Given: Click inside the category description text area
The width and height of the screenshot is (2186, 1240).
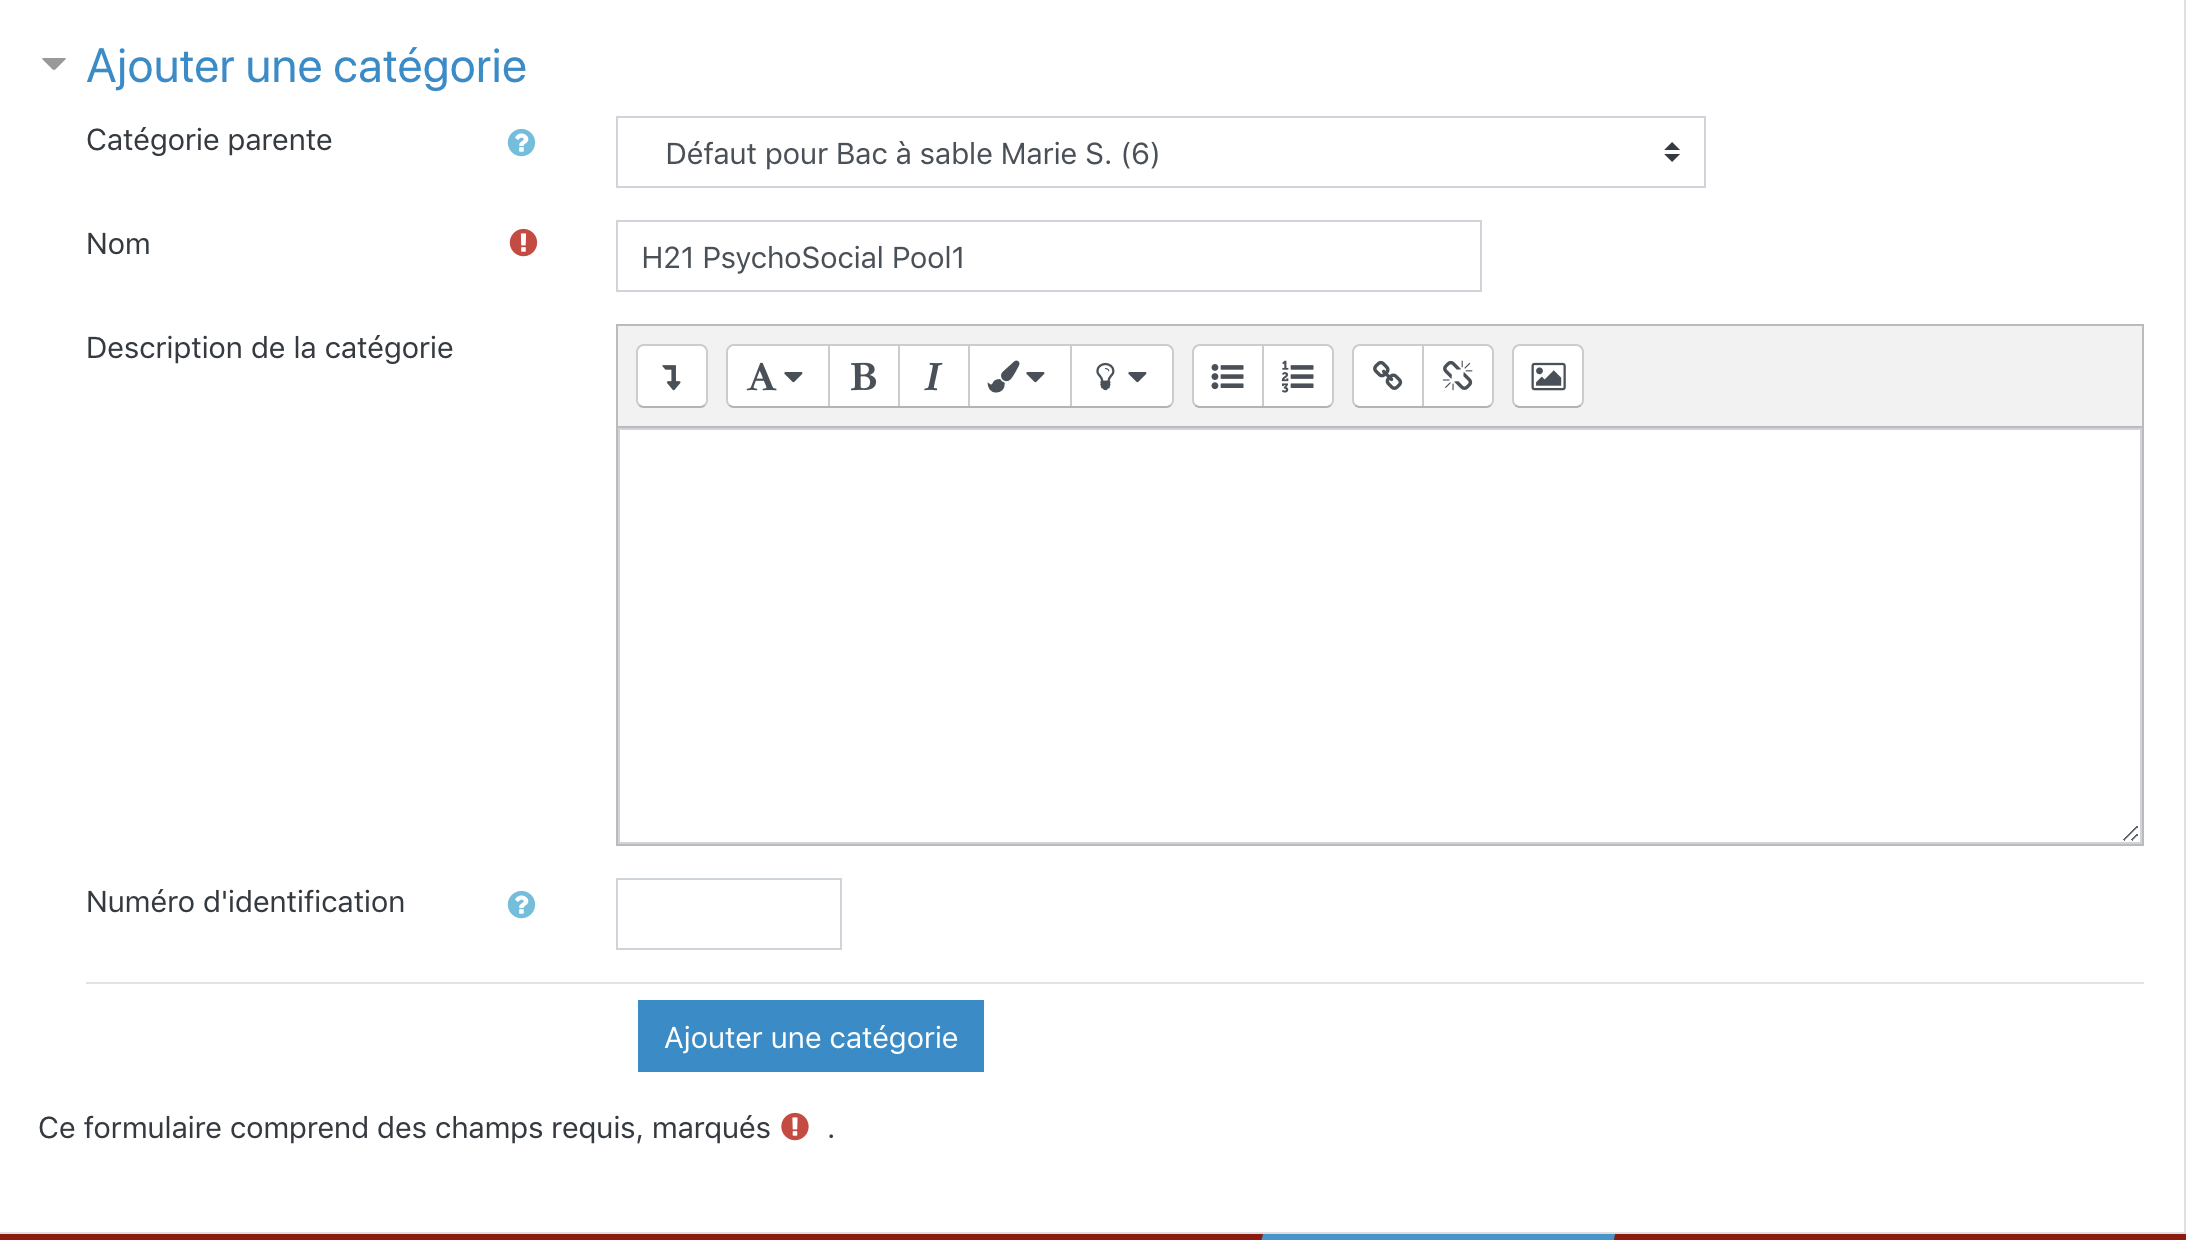Looking at the screenshot, I should coord(1378,636).
